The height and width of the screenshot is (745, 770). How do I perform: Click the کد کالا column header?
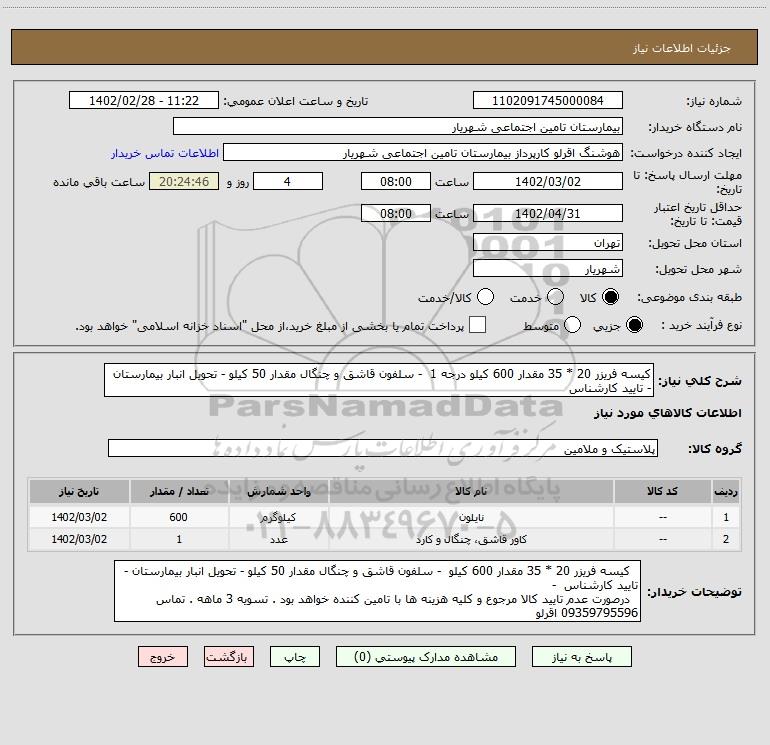(662, 491)
